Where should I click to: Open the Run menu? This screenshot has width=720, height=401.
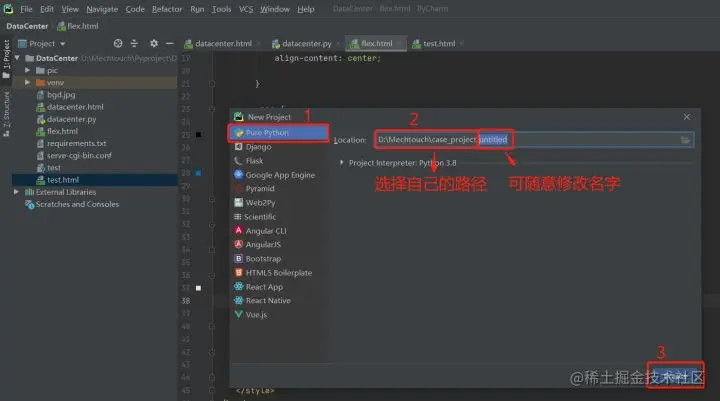[x=197, y=9]
